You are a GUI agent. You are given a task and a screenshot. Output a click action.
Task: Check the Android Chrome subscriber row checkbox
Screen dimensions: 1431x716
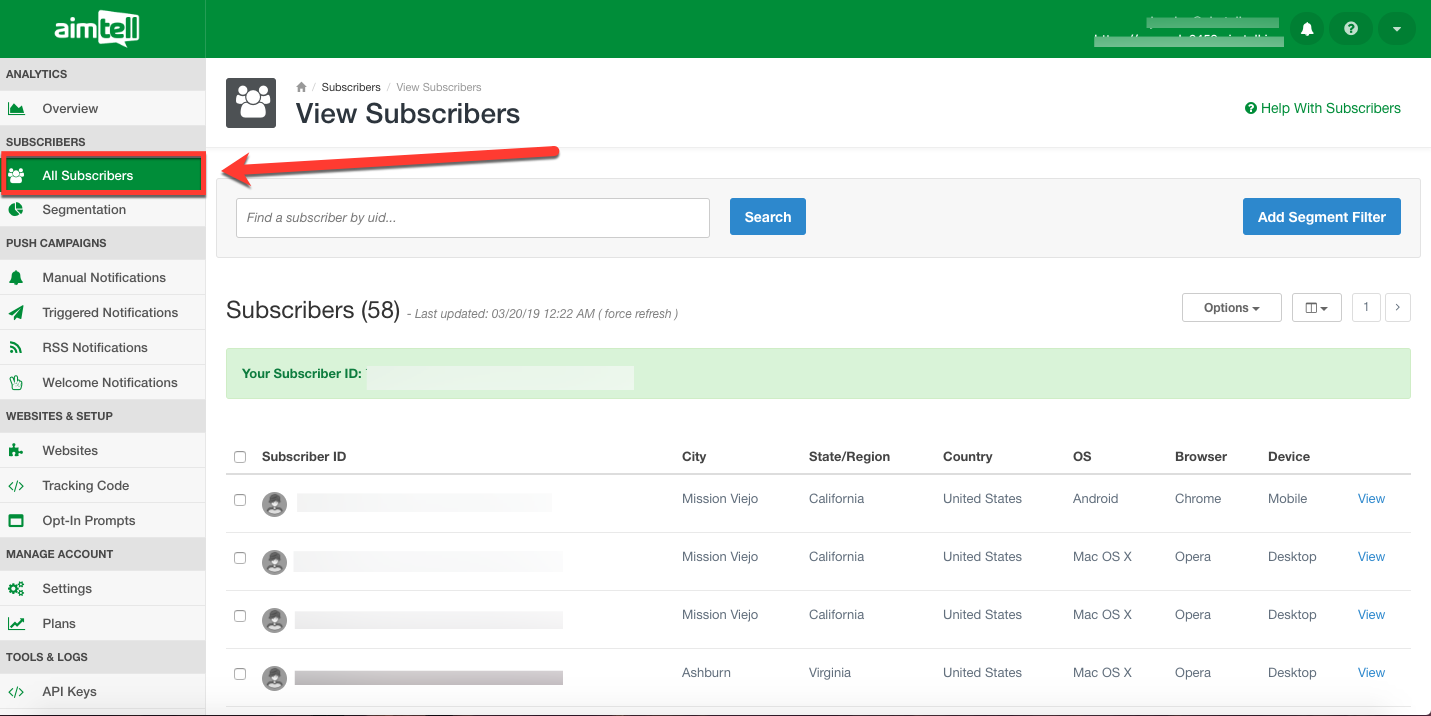pyautogui.click(x=240, y=499)
